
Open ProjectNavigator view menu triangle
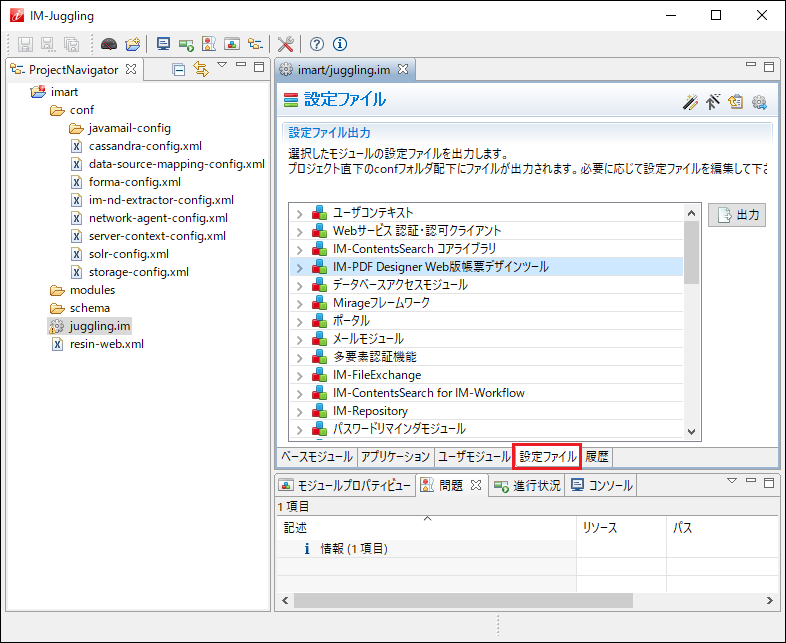coord(222,65)
